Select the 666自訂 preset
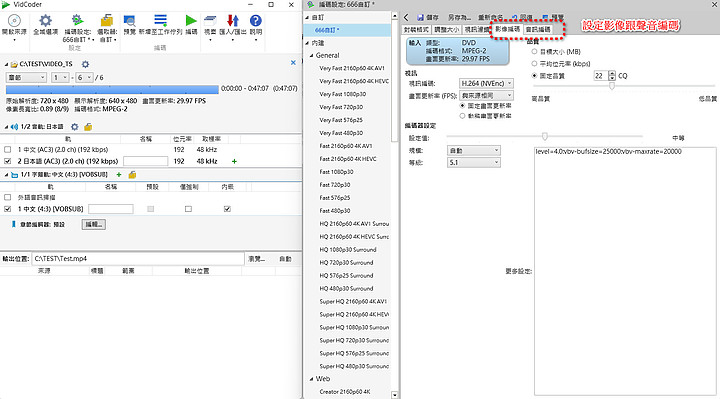 coord(347,30)
